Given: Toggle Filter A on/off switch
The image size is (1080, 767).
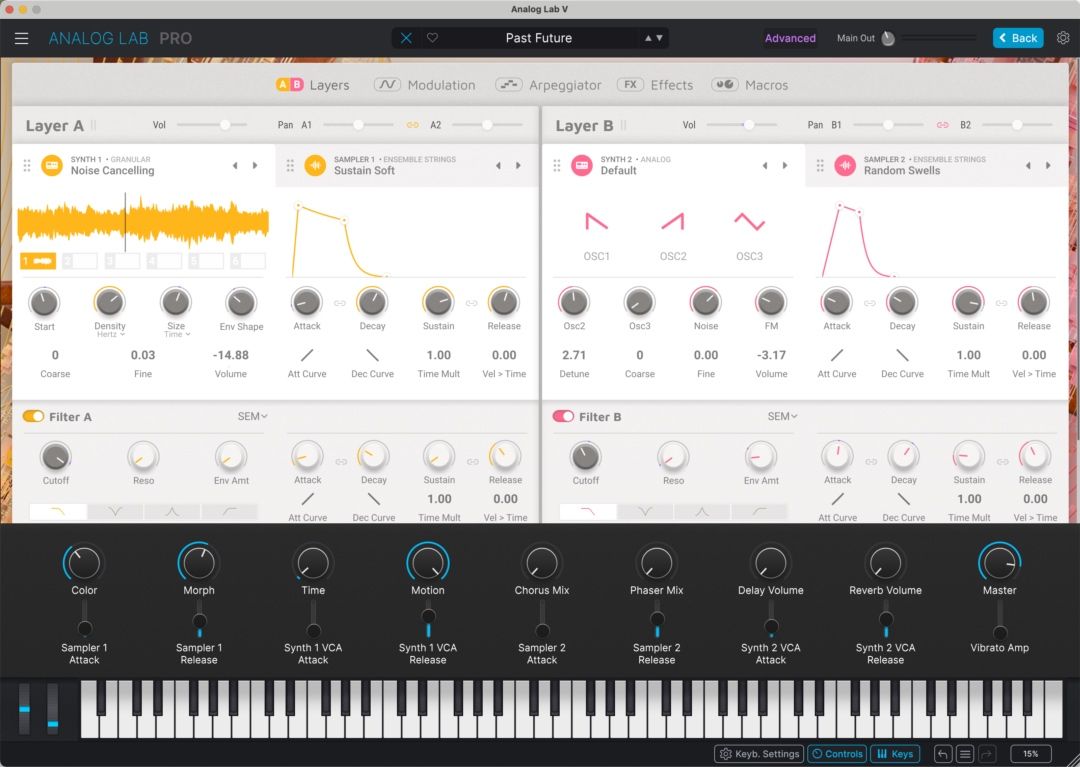Looking at the screenshot, I should pos(33,417).
